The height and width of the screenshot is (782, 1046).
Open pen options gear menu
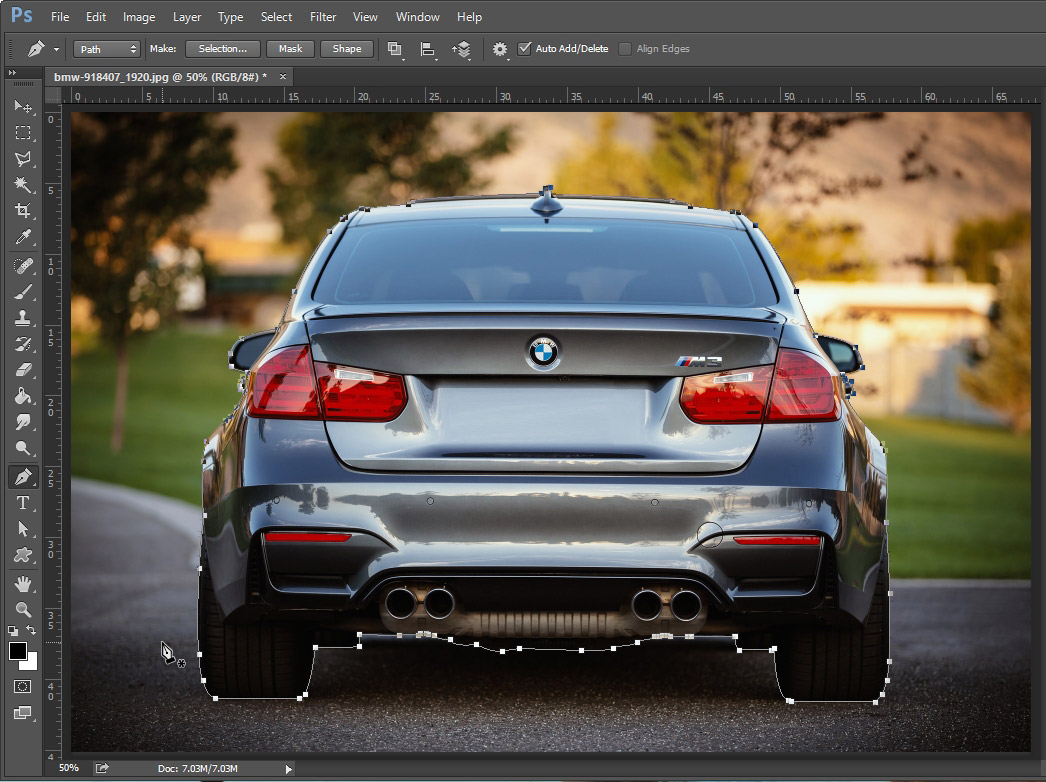(500, 49)
